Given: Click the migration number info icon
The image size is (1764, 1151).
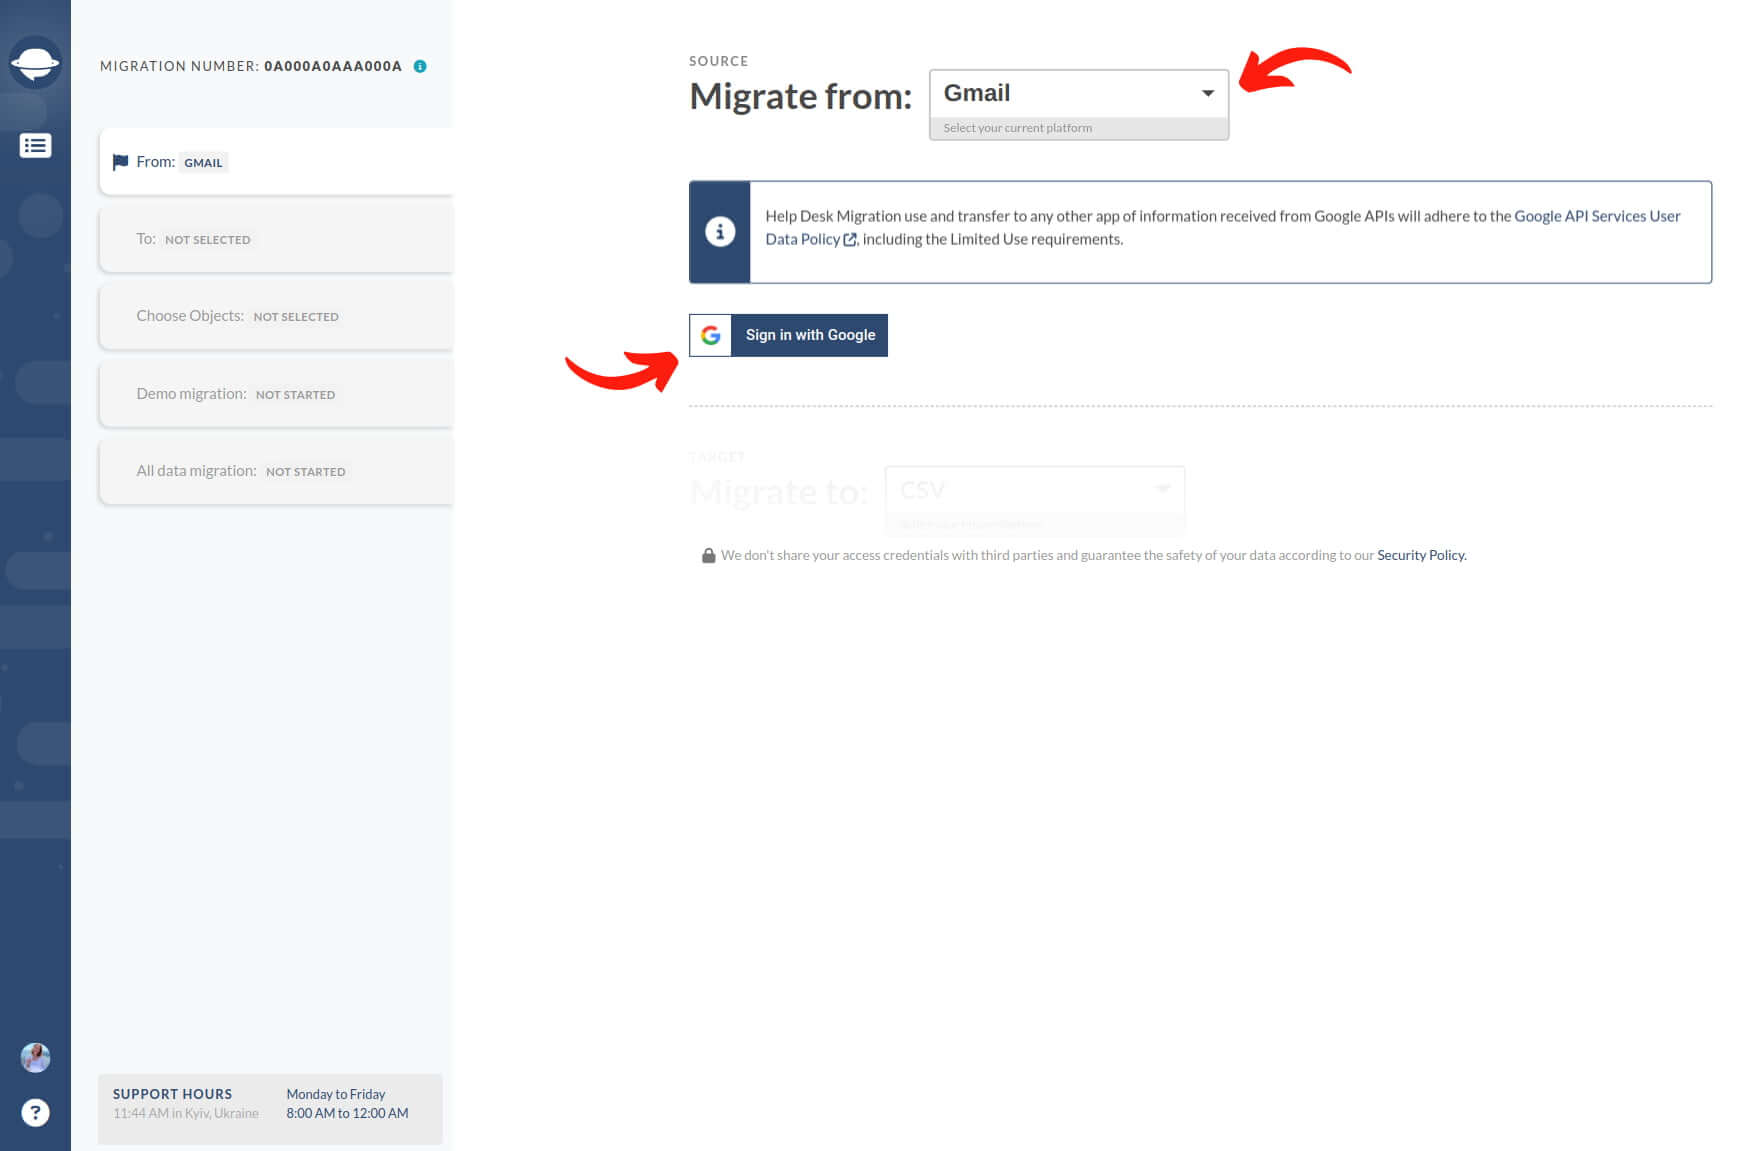Looking at the screenshot, I should [x=420, y=66].
